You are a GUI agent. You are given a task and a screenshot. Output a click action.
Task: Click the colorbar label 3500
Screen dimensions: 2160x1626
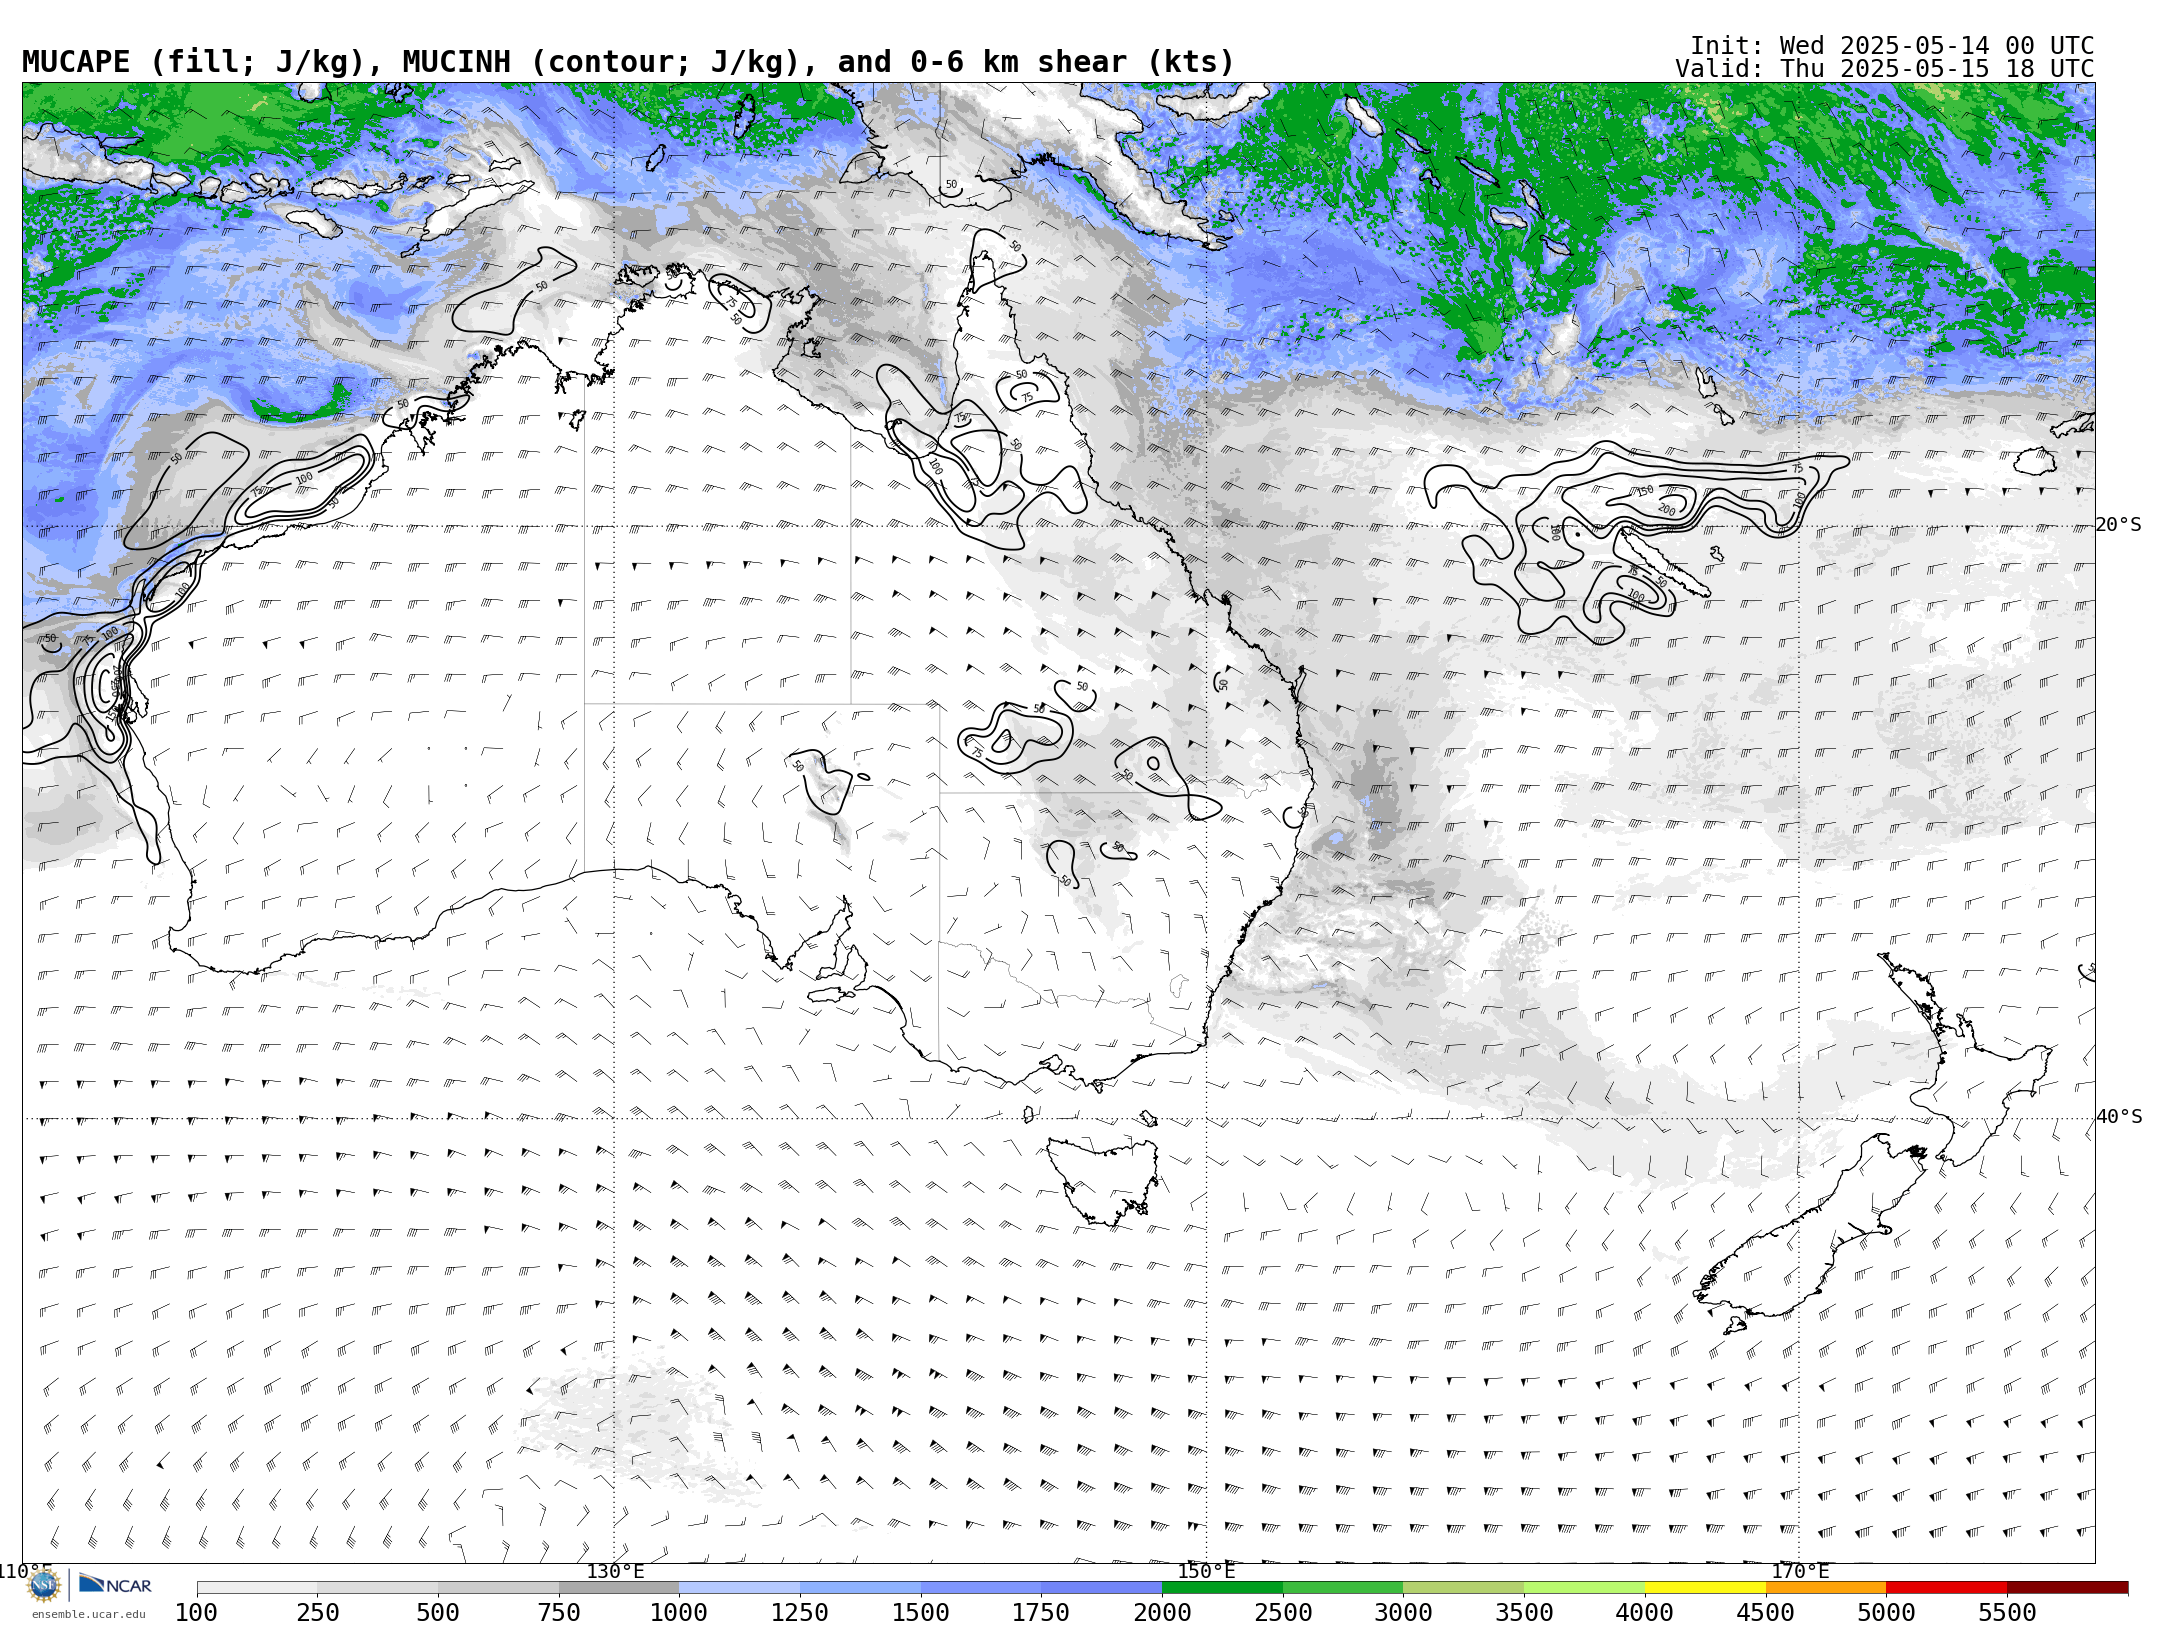click(1524, 1612)
